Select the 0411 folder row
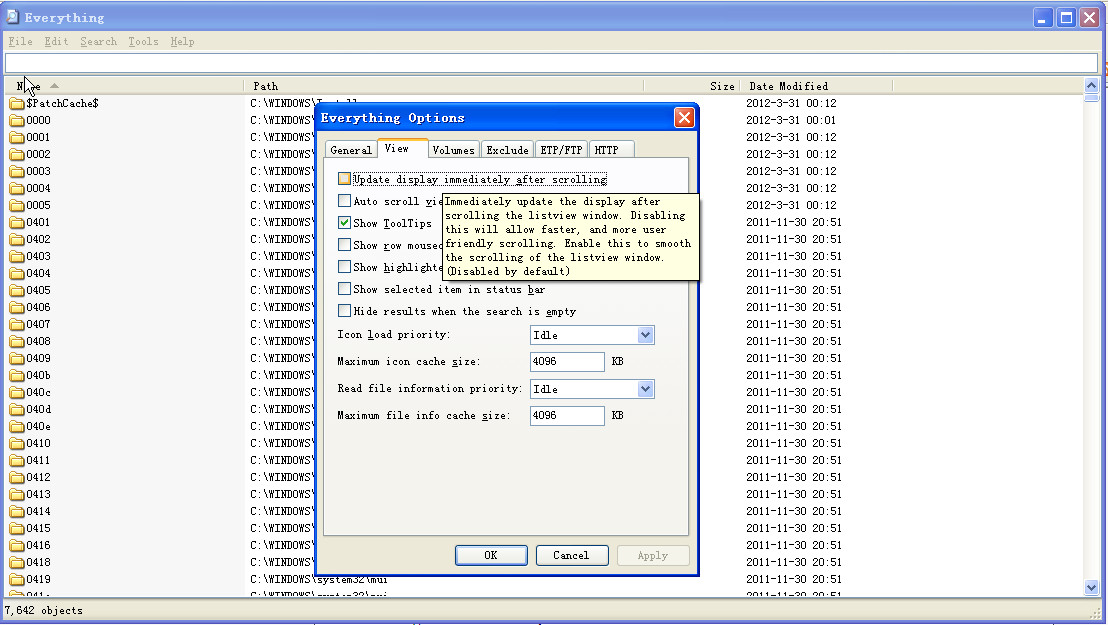 [x=160, y=460]
